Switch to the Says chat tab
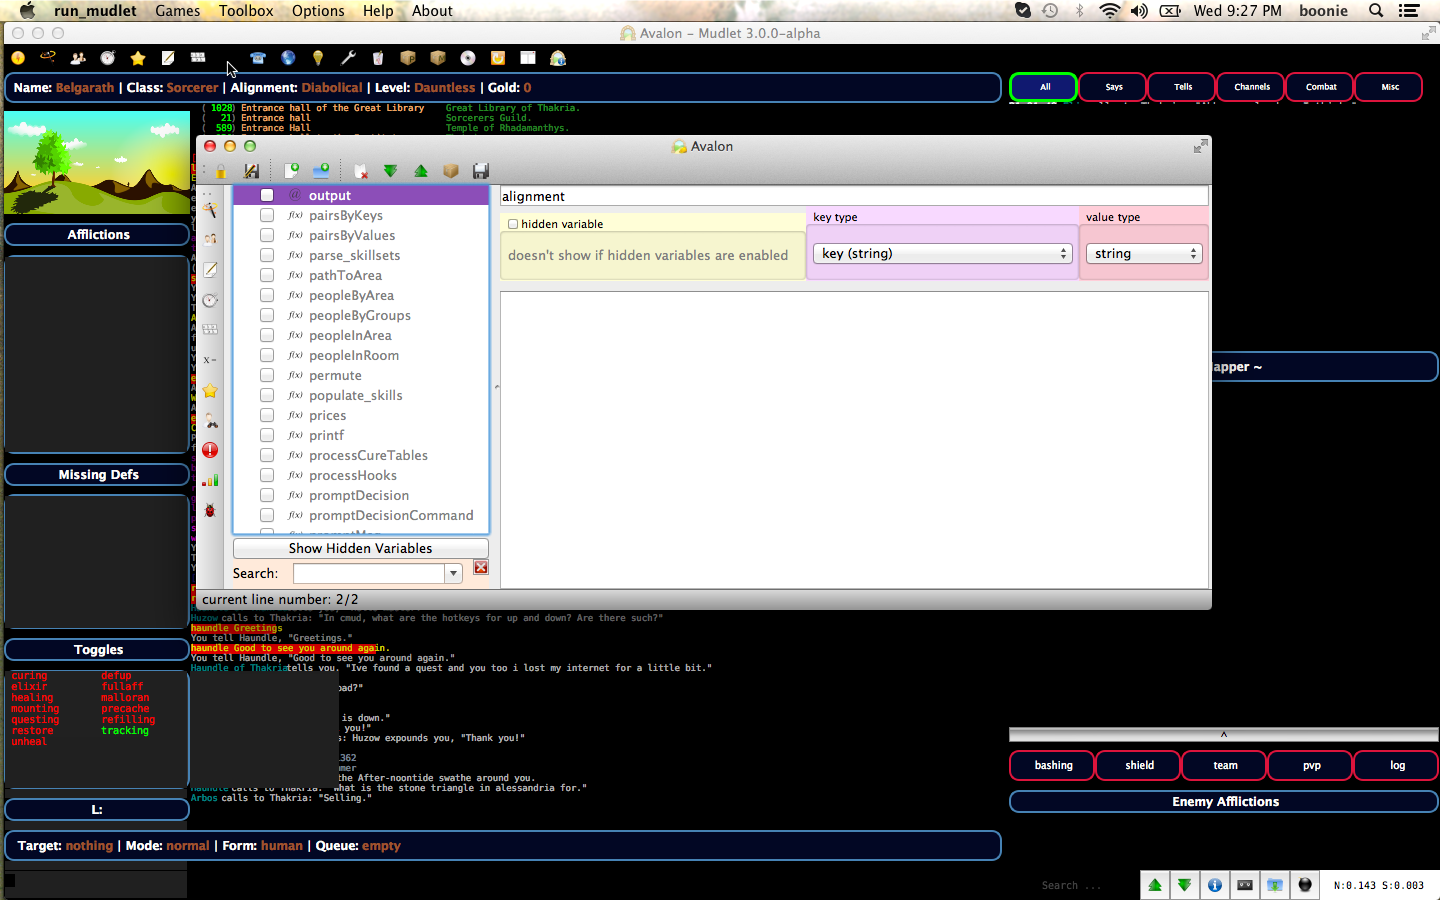Viewport: 1440px width, 900px height. click(x=1114, y=87)
